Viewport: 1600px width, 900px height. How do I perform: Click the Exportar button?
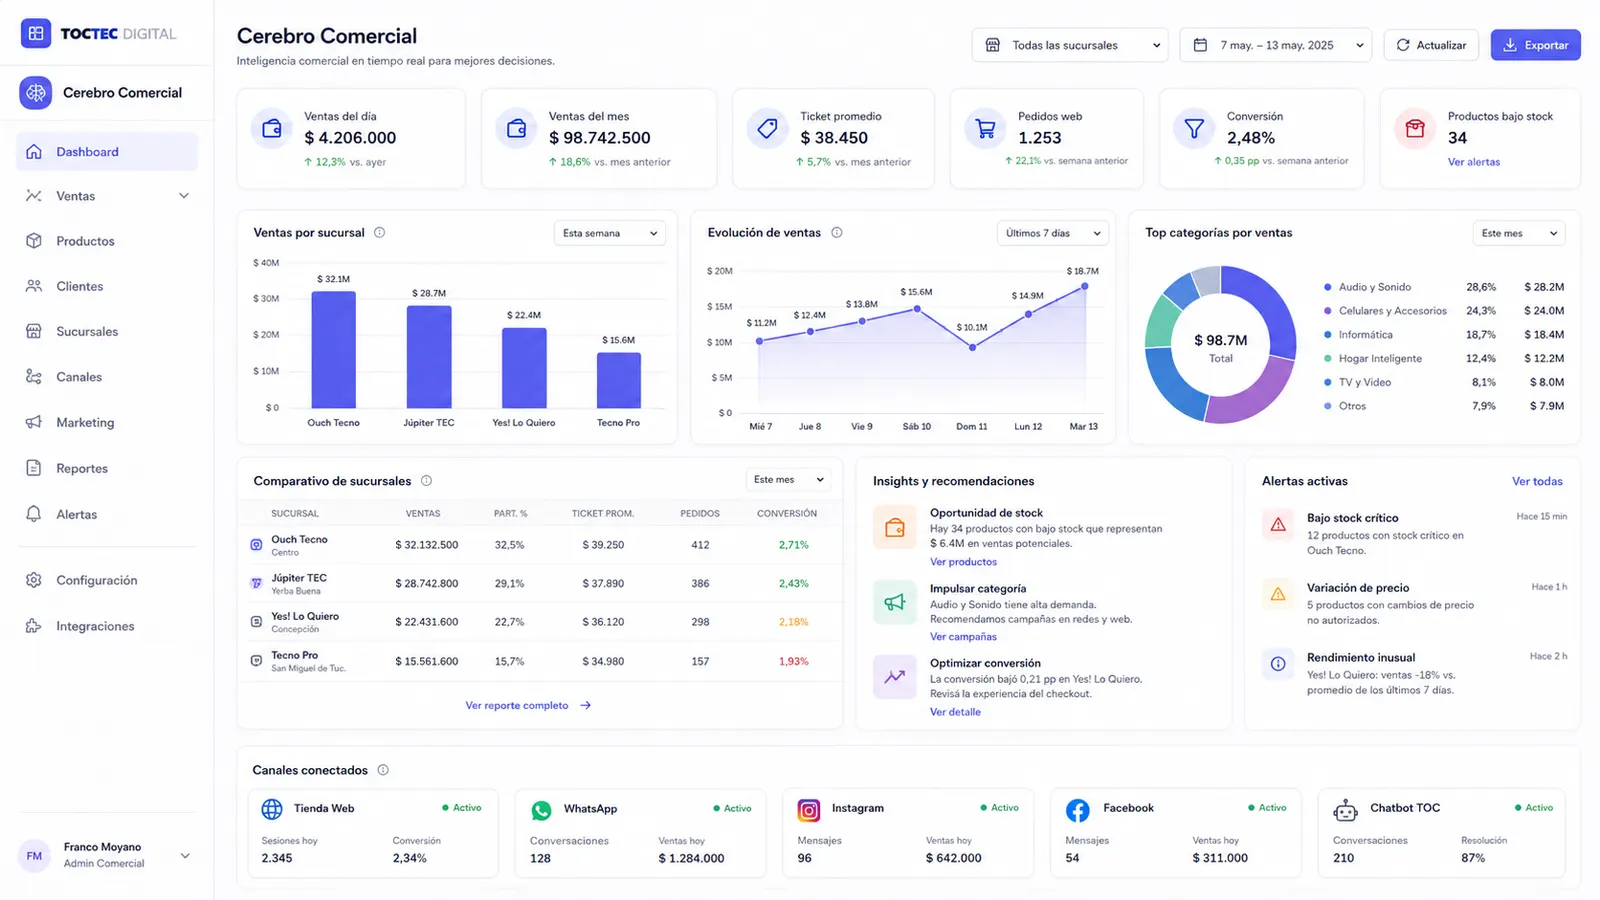point(1536,45)
